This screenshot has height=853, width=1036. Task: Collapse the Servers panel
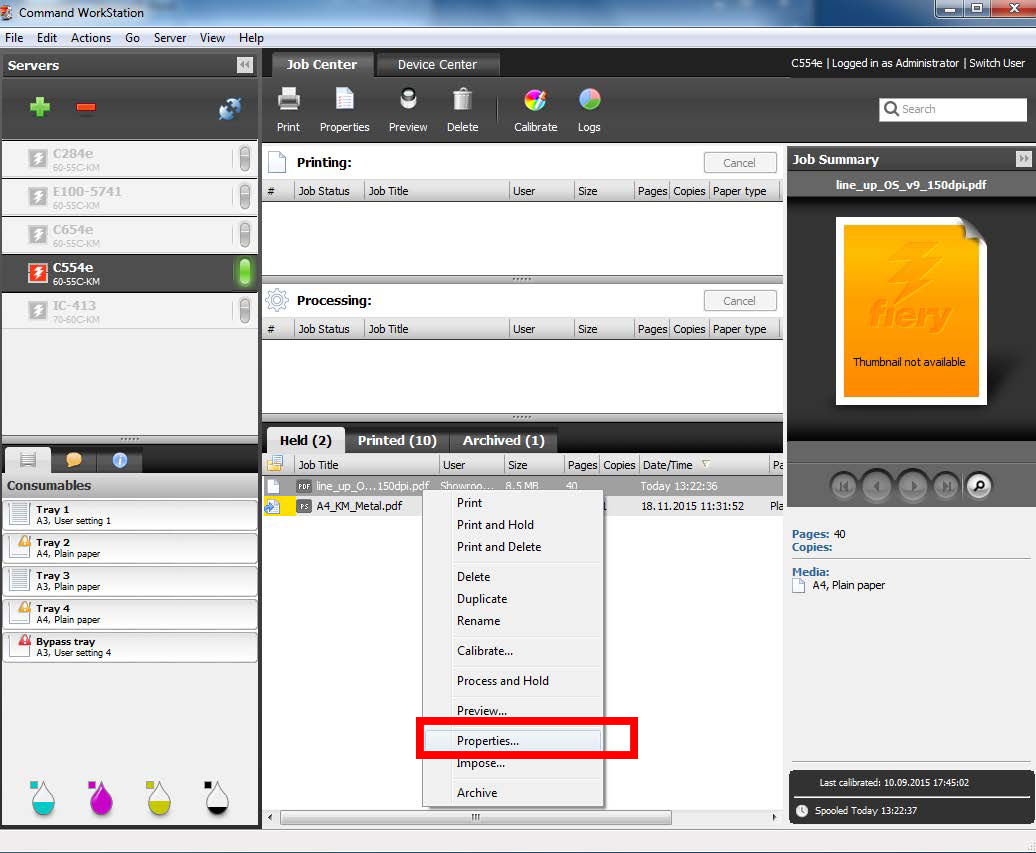(x=244, y=65)
